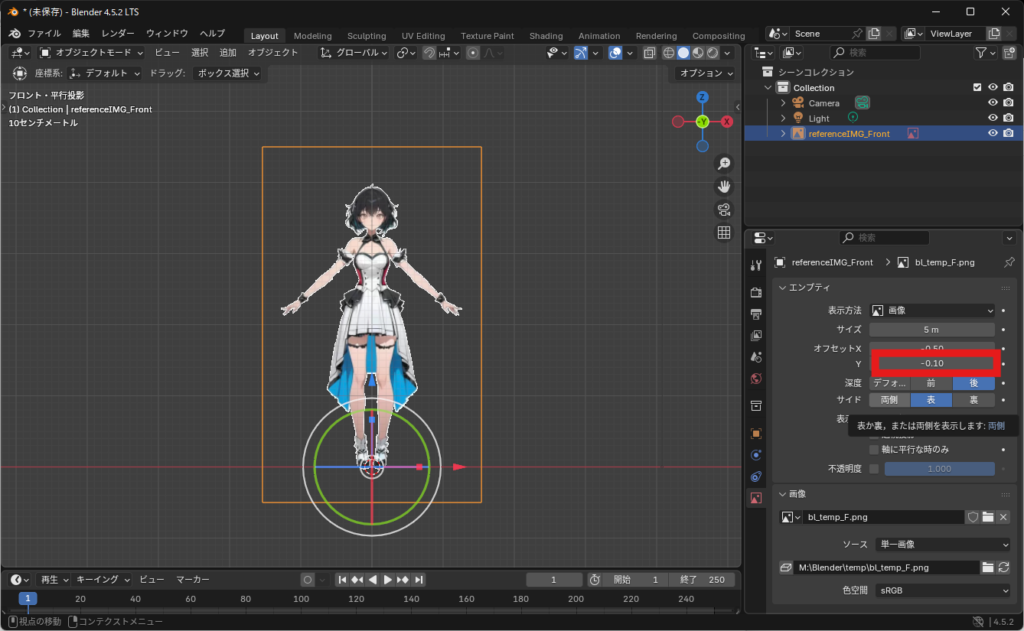Hide Camera in viewport via eye icon
The height and width of the screenshot is (631, 1024).
(x=993, y=103)
